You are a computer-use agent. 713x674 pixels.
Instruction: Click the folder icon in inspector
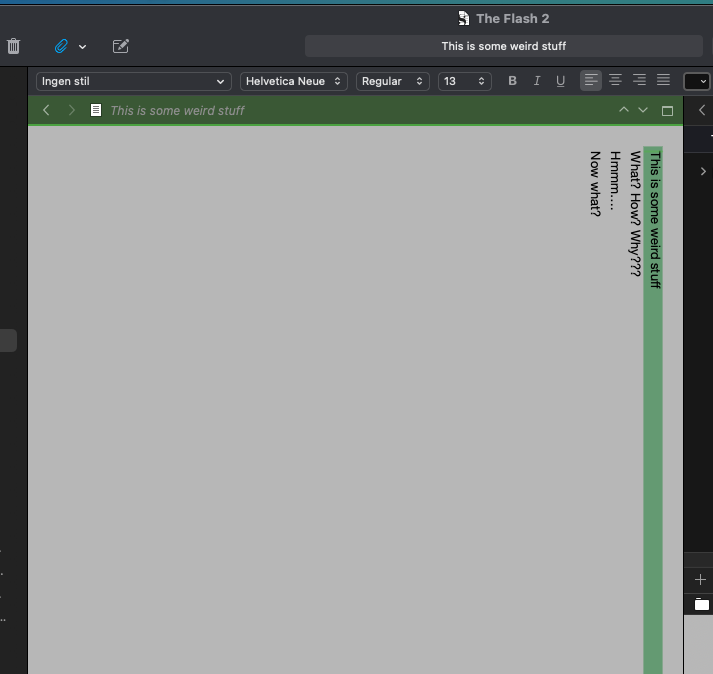point(702,604)
